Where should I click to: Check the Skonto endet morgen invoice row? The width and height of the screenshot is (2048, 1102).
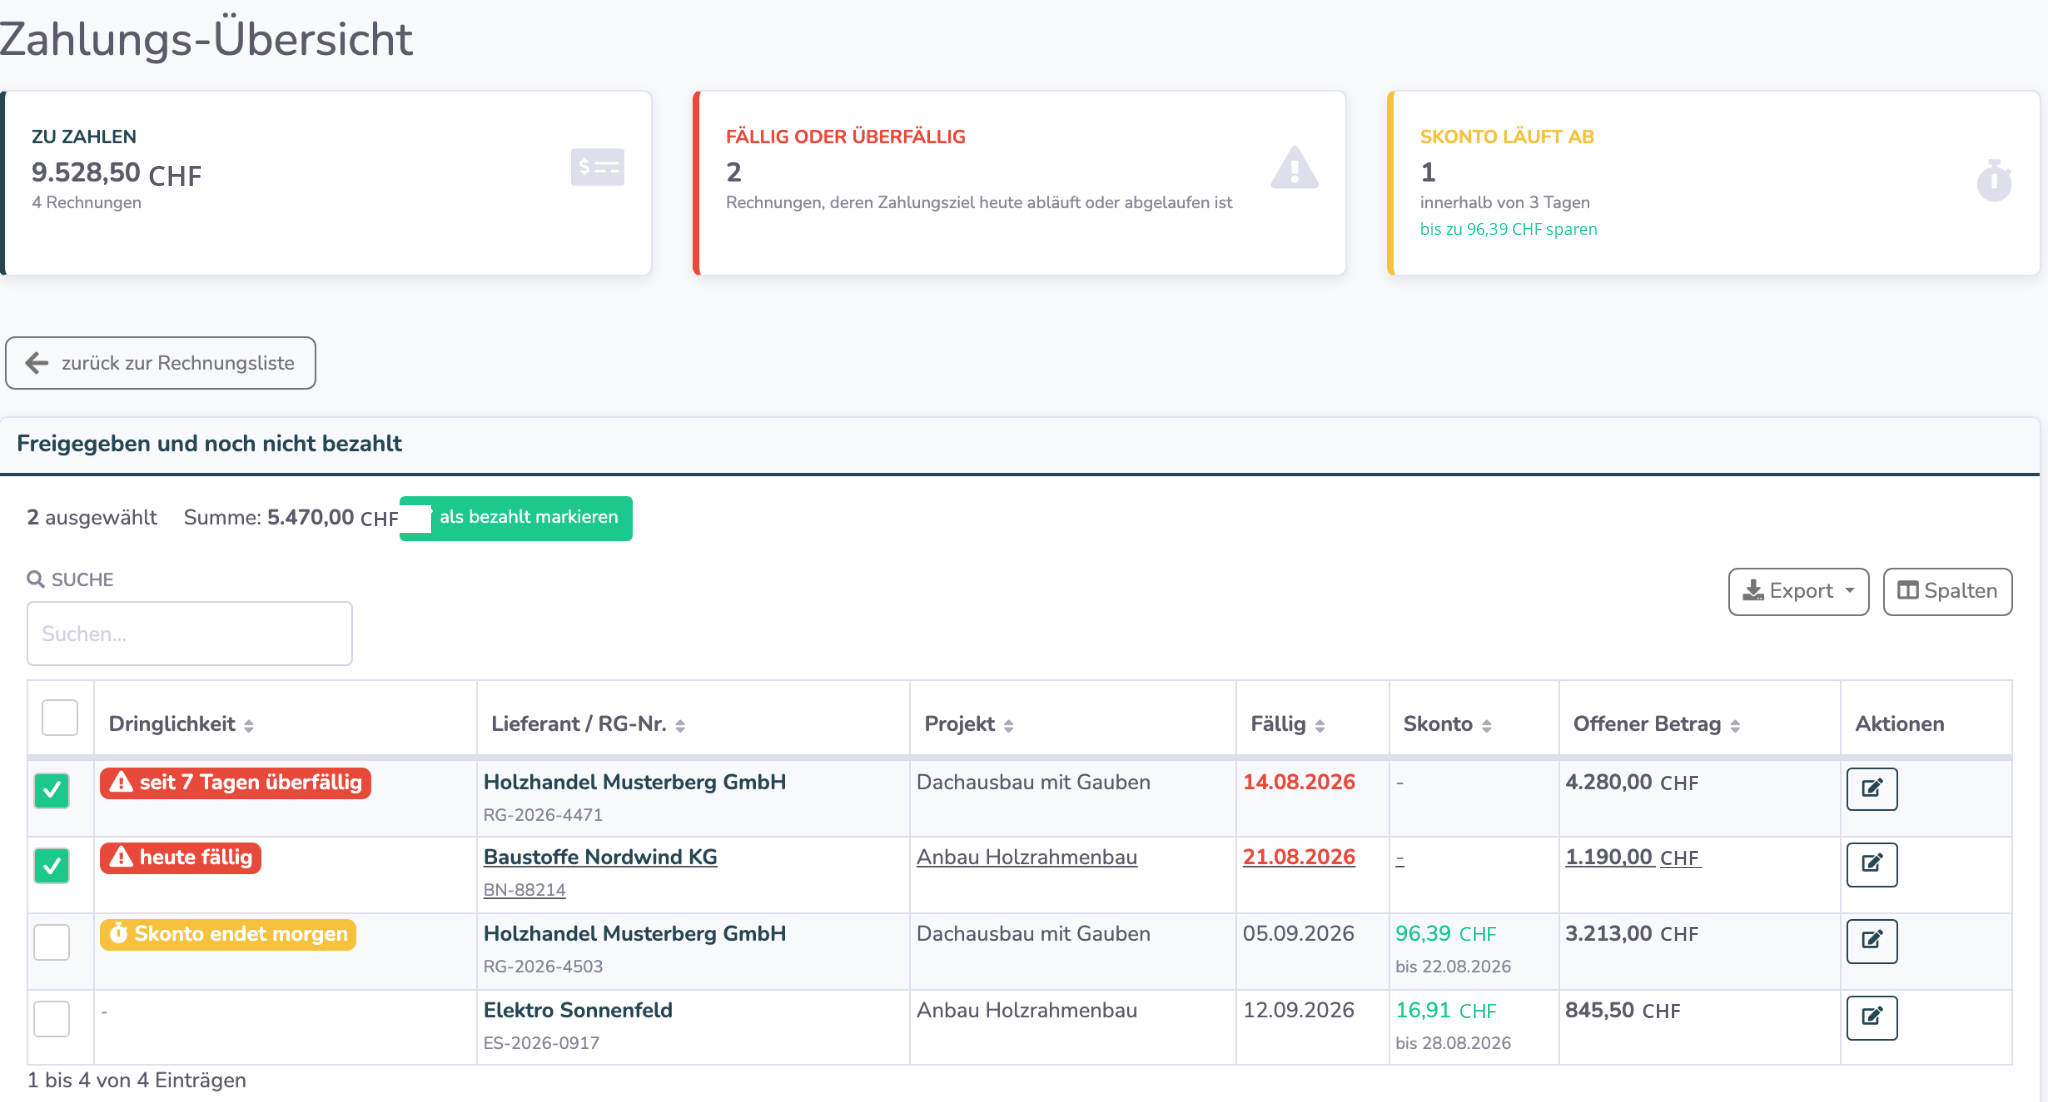52,942
